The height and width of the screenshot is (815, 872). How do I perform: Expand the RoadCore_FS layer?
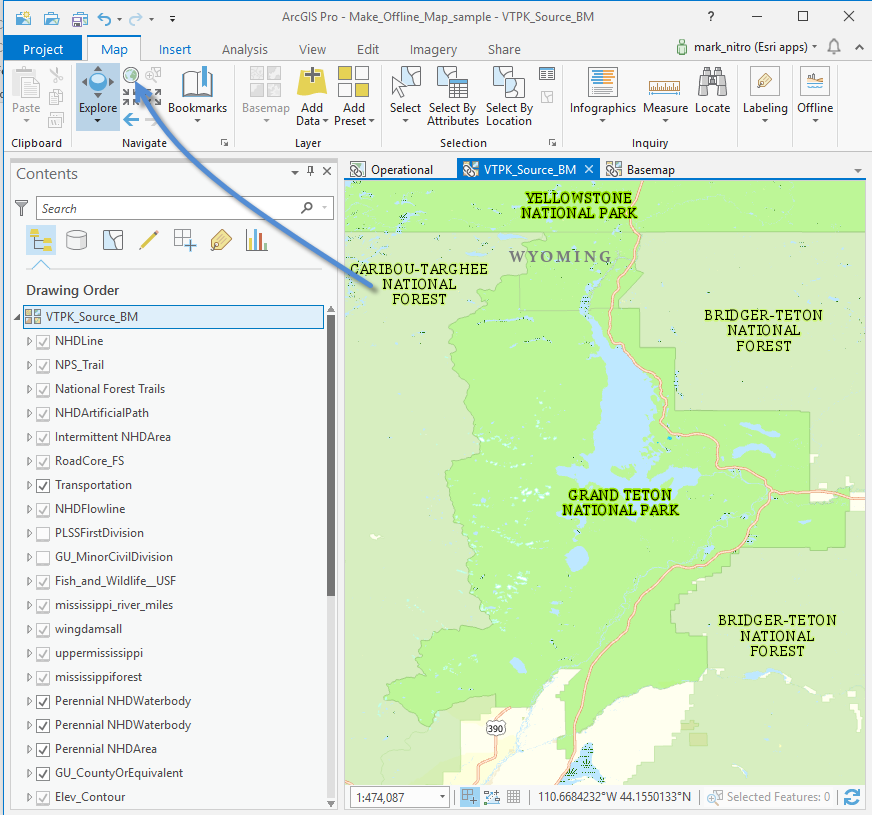coord(29,461)
